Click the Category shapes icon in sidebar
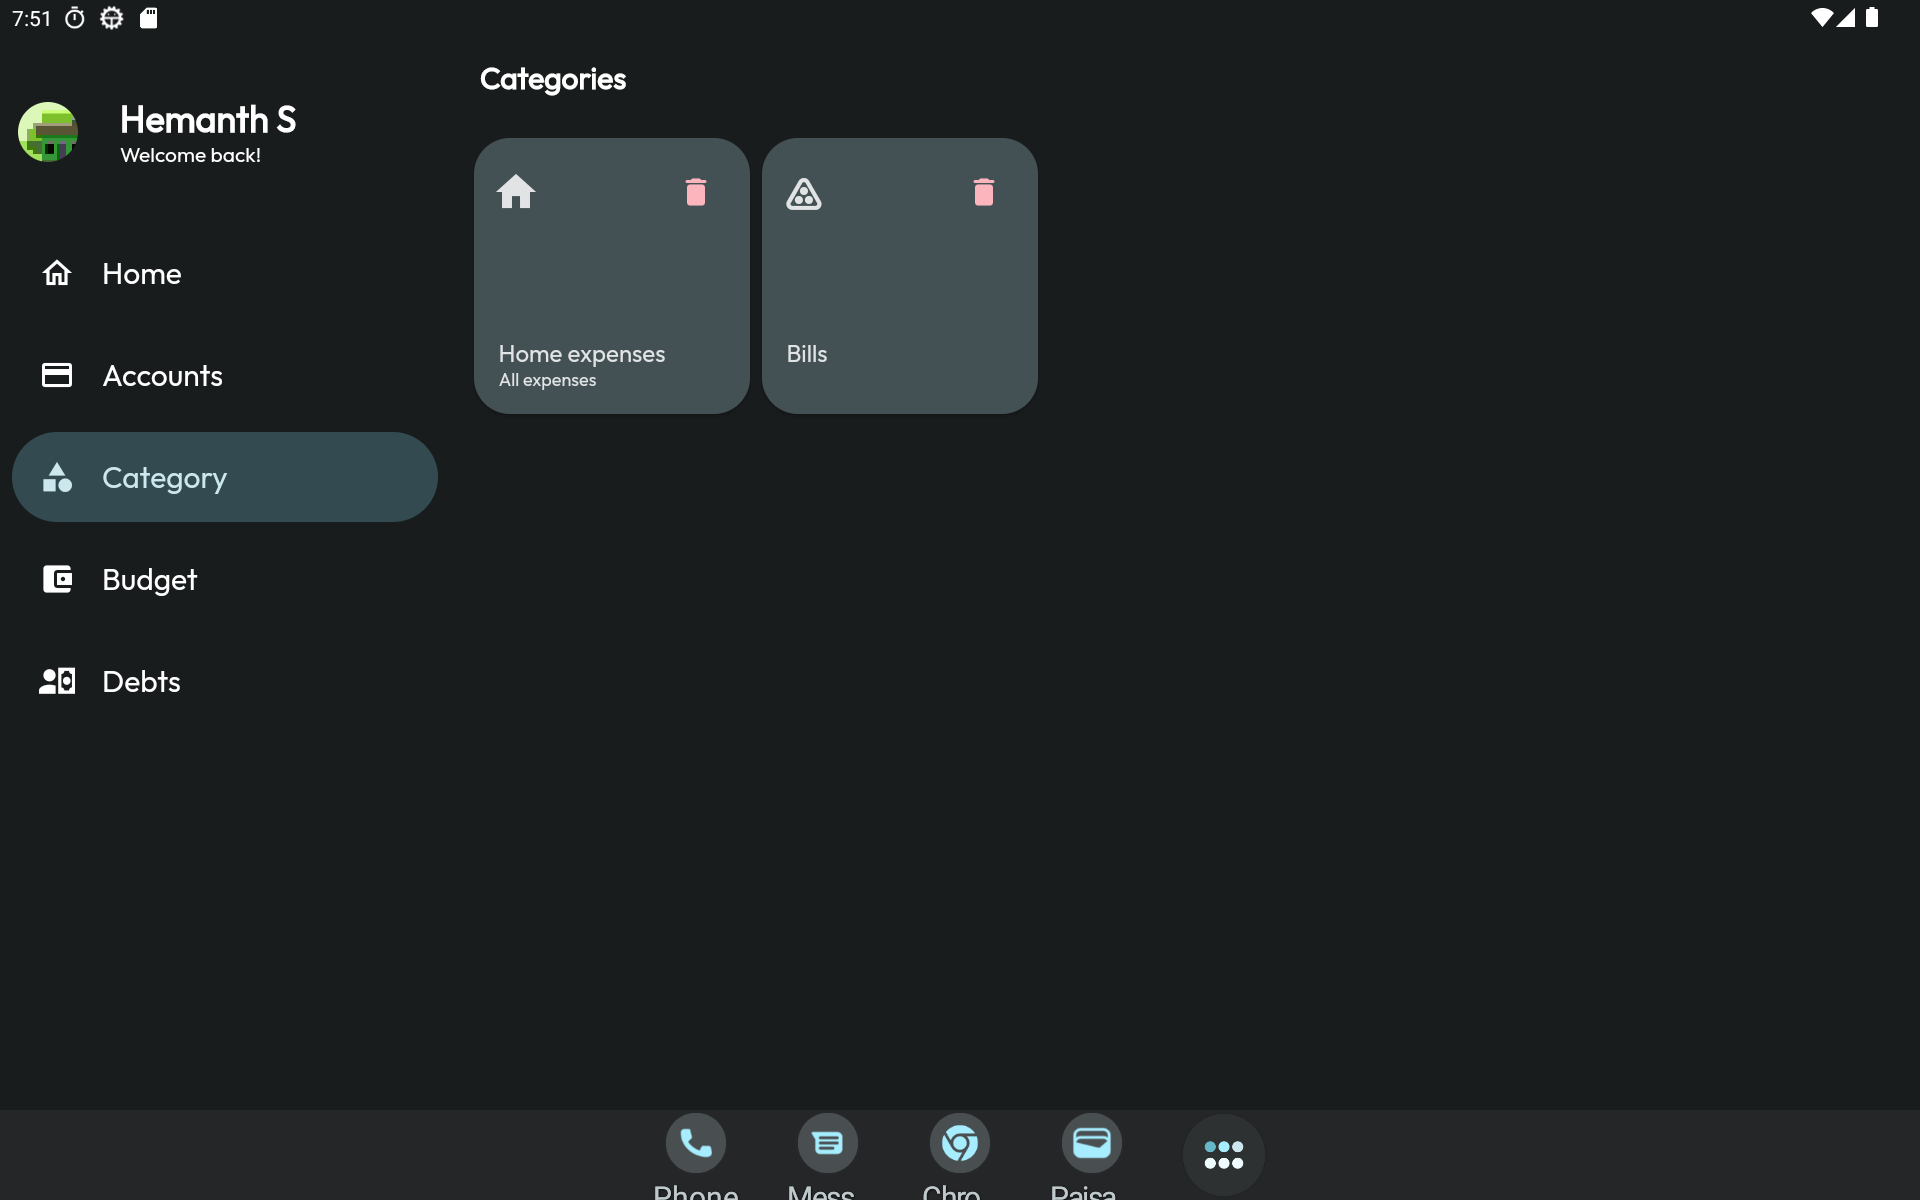The width and height of the screenshot is (1920, 1200). point(57,477)
